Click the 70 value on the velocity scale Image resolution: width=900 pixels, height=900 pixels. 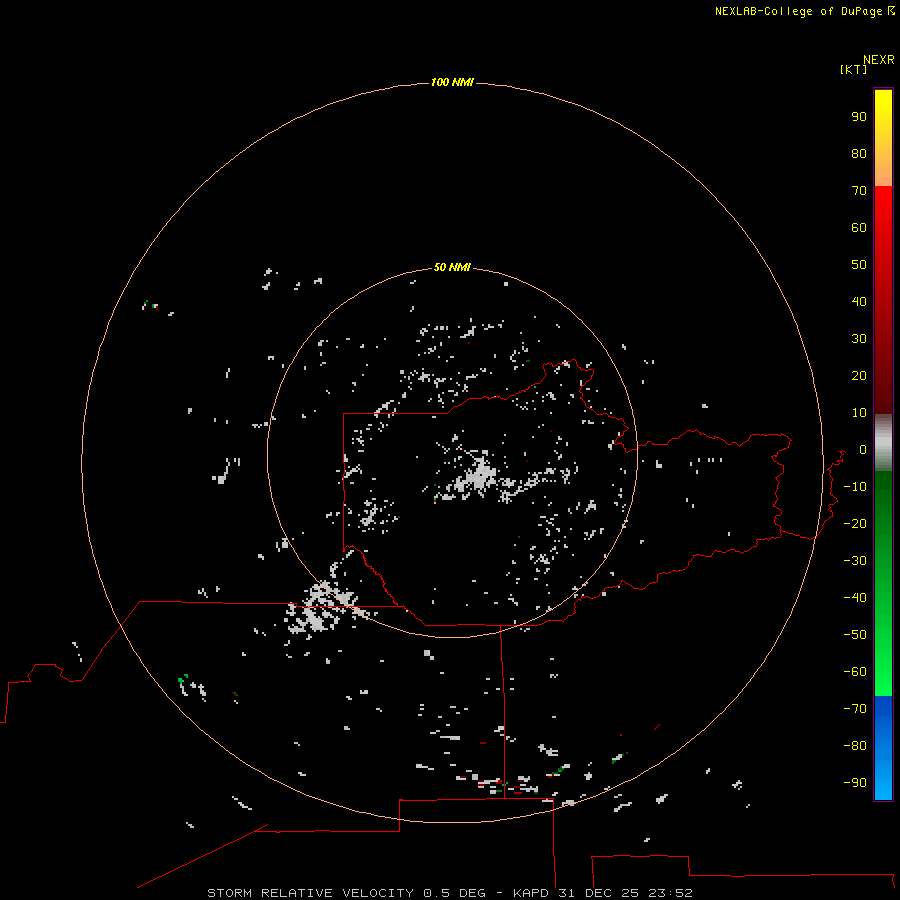859,191
